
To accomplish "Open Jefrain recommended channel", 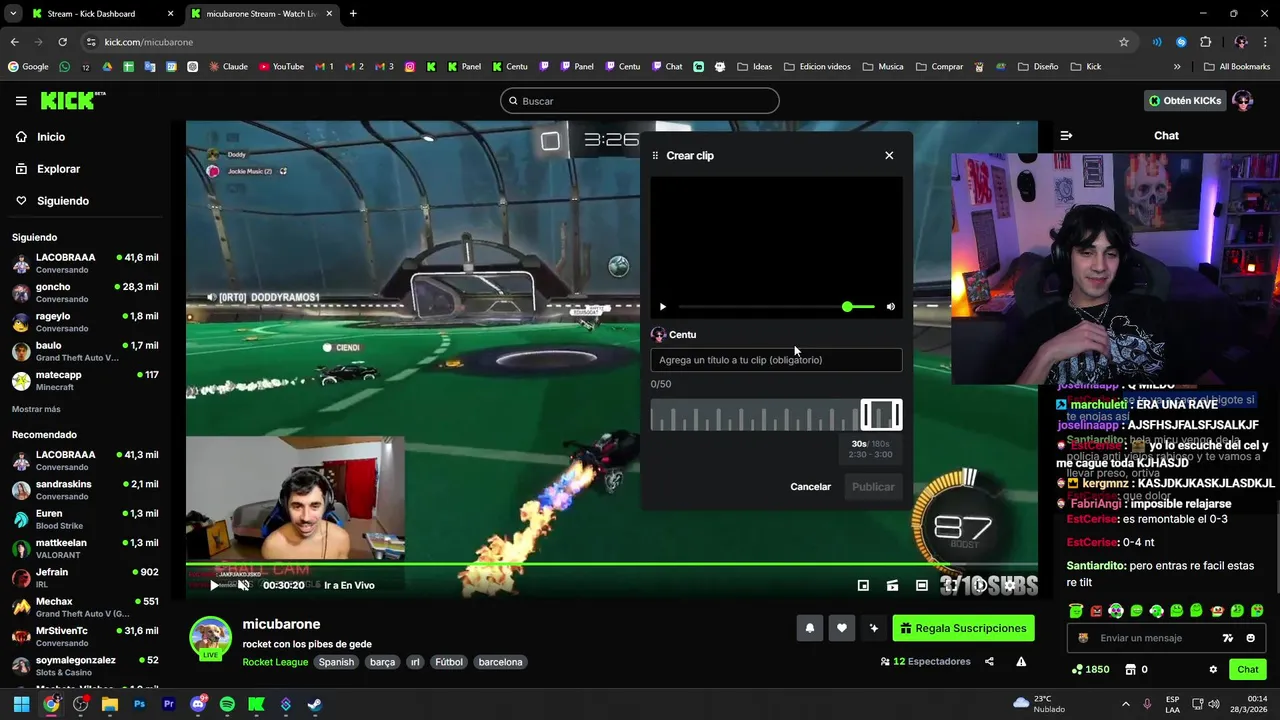I will (x=85, y=578).
